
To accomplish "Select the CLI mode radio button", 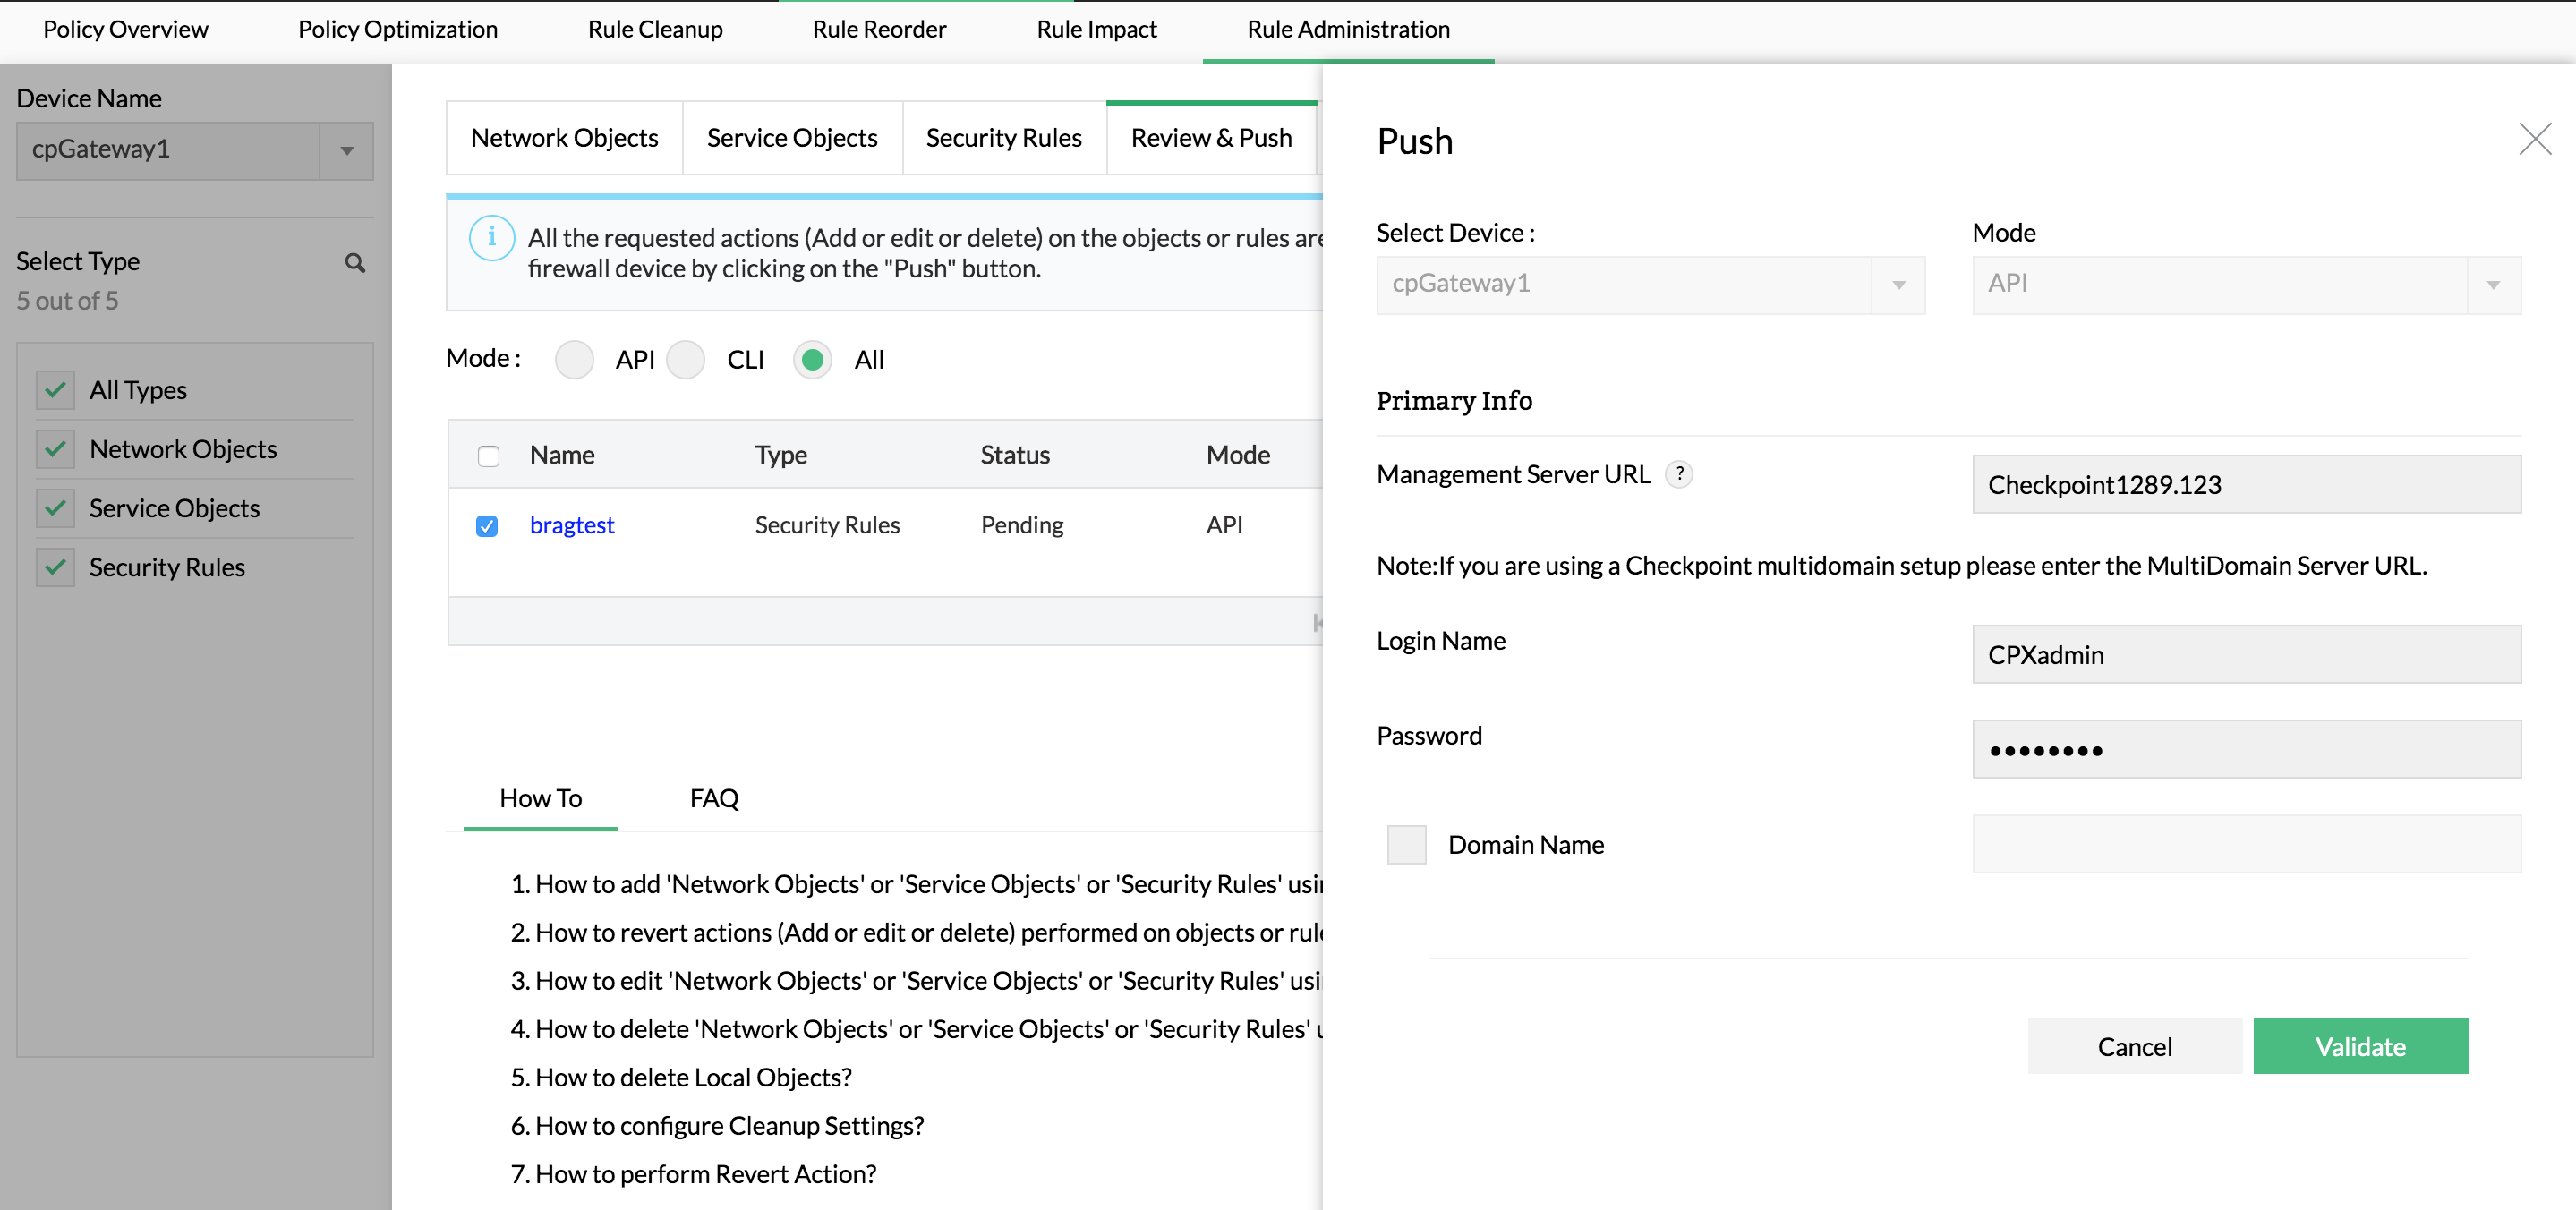I will tap(686, 360).
